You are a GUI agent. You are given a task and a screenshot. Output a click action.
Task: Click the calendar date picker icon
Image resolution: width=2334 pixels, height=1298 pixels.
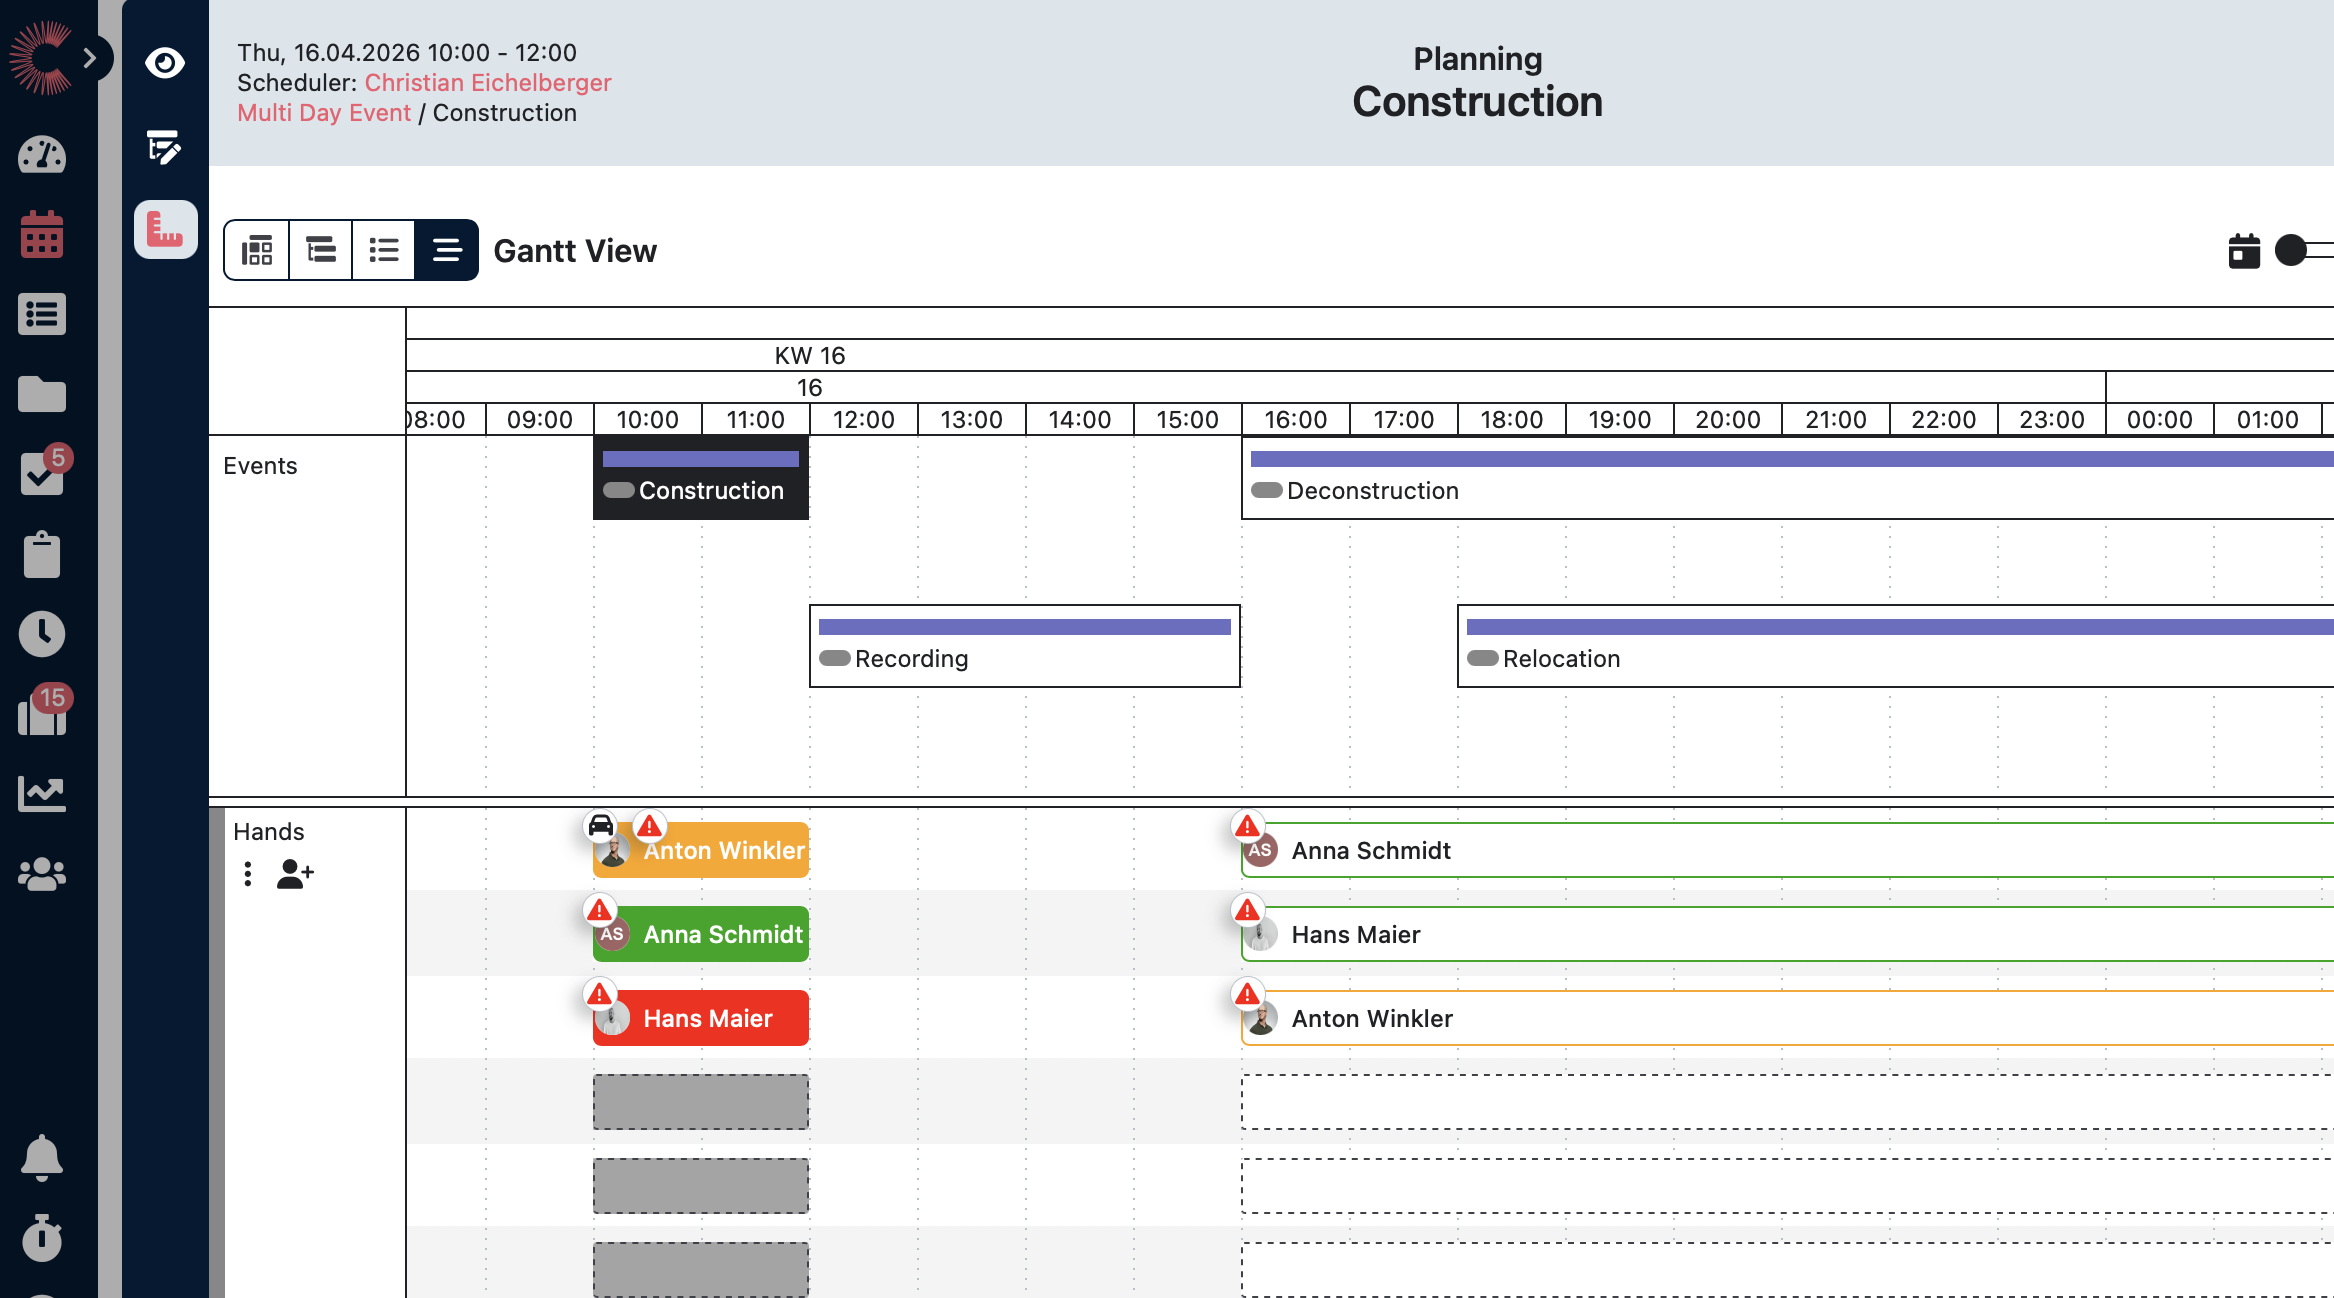[x=2244, y=251]
